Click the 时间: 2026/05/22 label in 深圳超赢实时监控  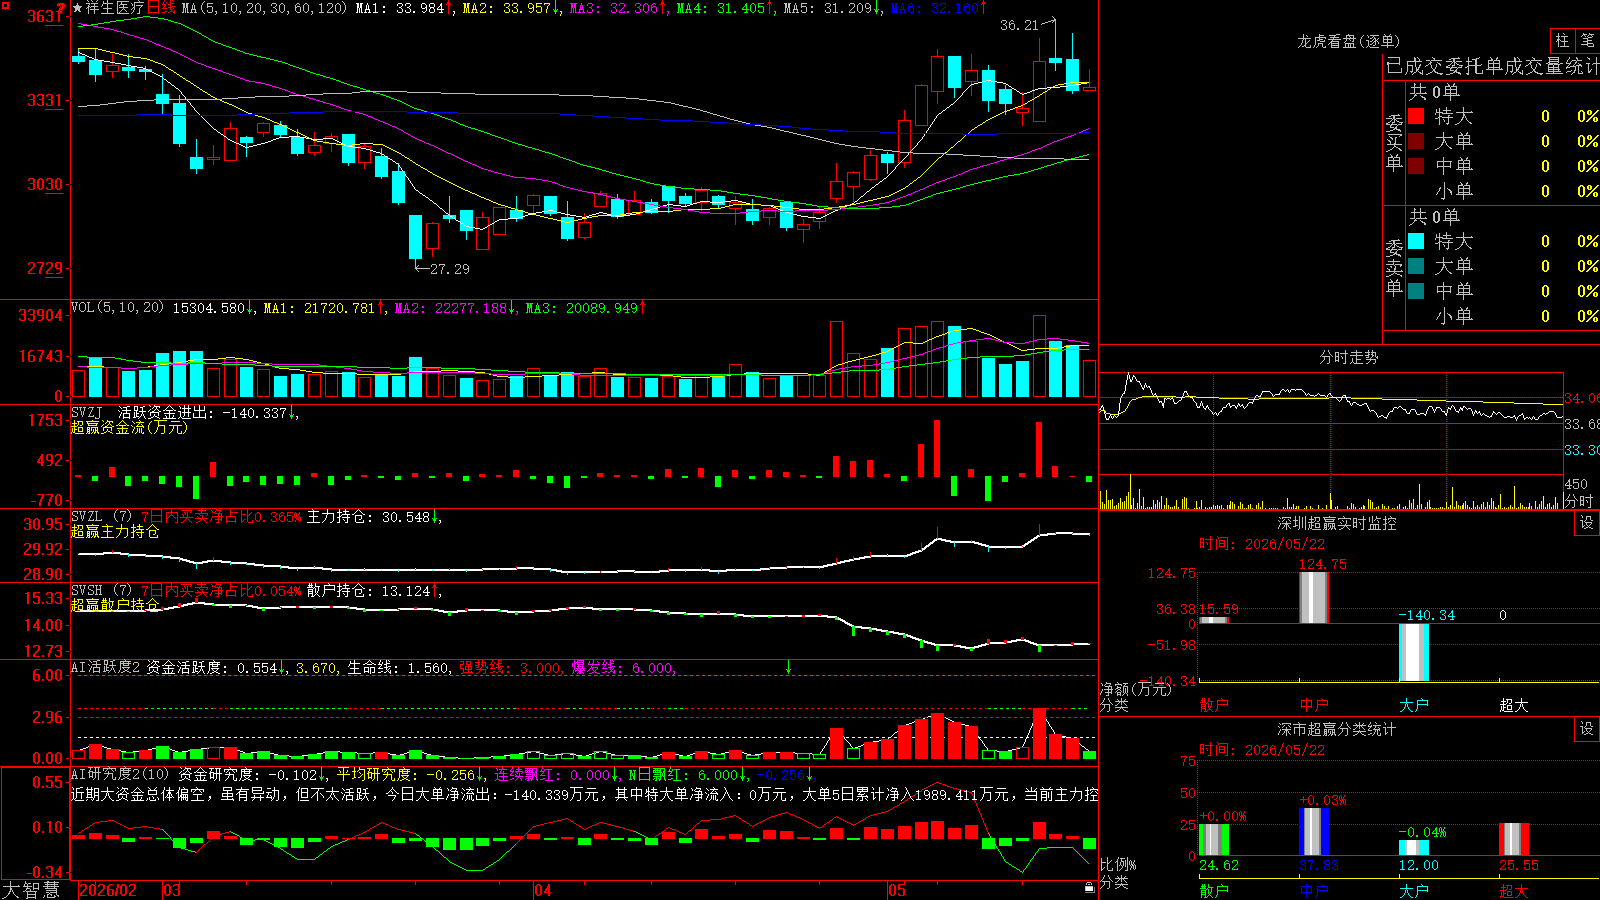pos(1262,544)
